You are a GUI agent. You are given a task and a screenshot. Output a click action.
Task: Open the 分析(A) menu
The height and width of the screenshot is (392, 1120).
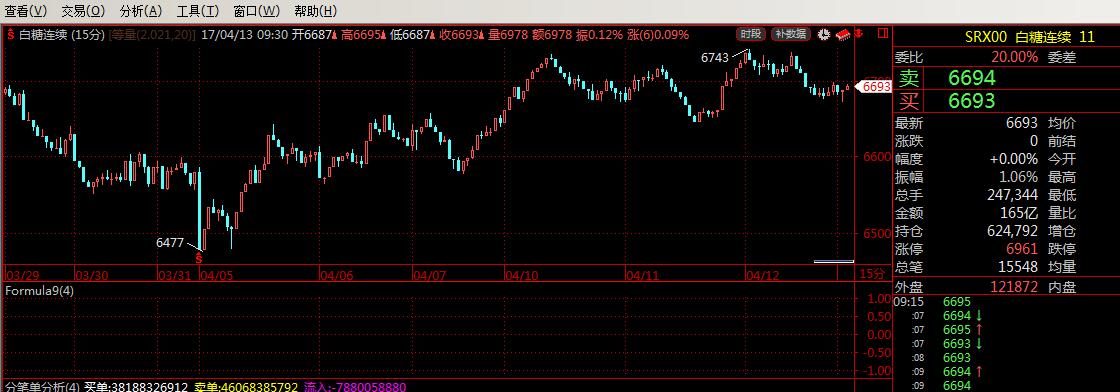141,11
